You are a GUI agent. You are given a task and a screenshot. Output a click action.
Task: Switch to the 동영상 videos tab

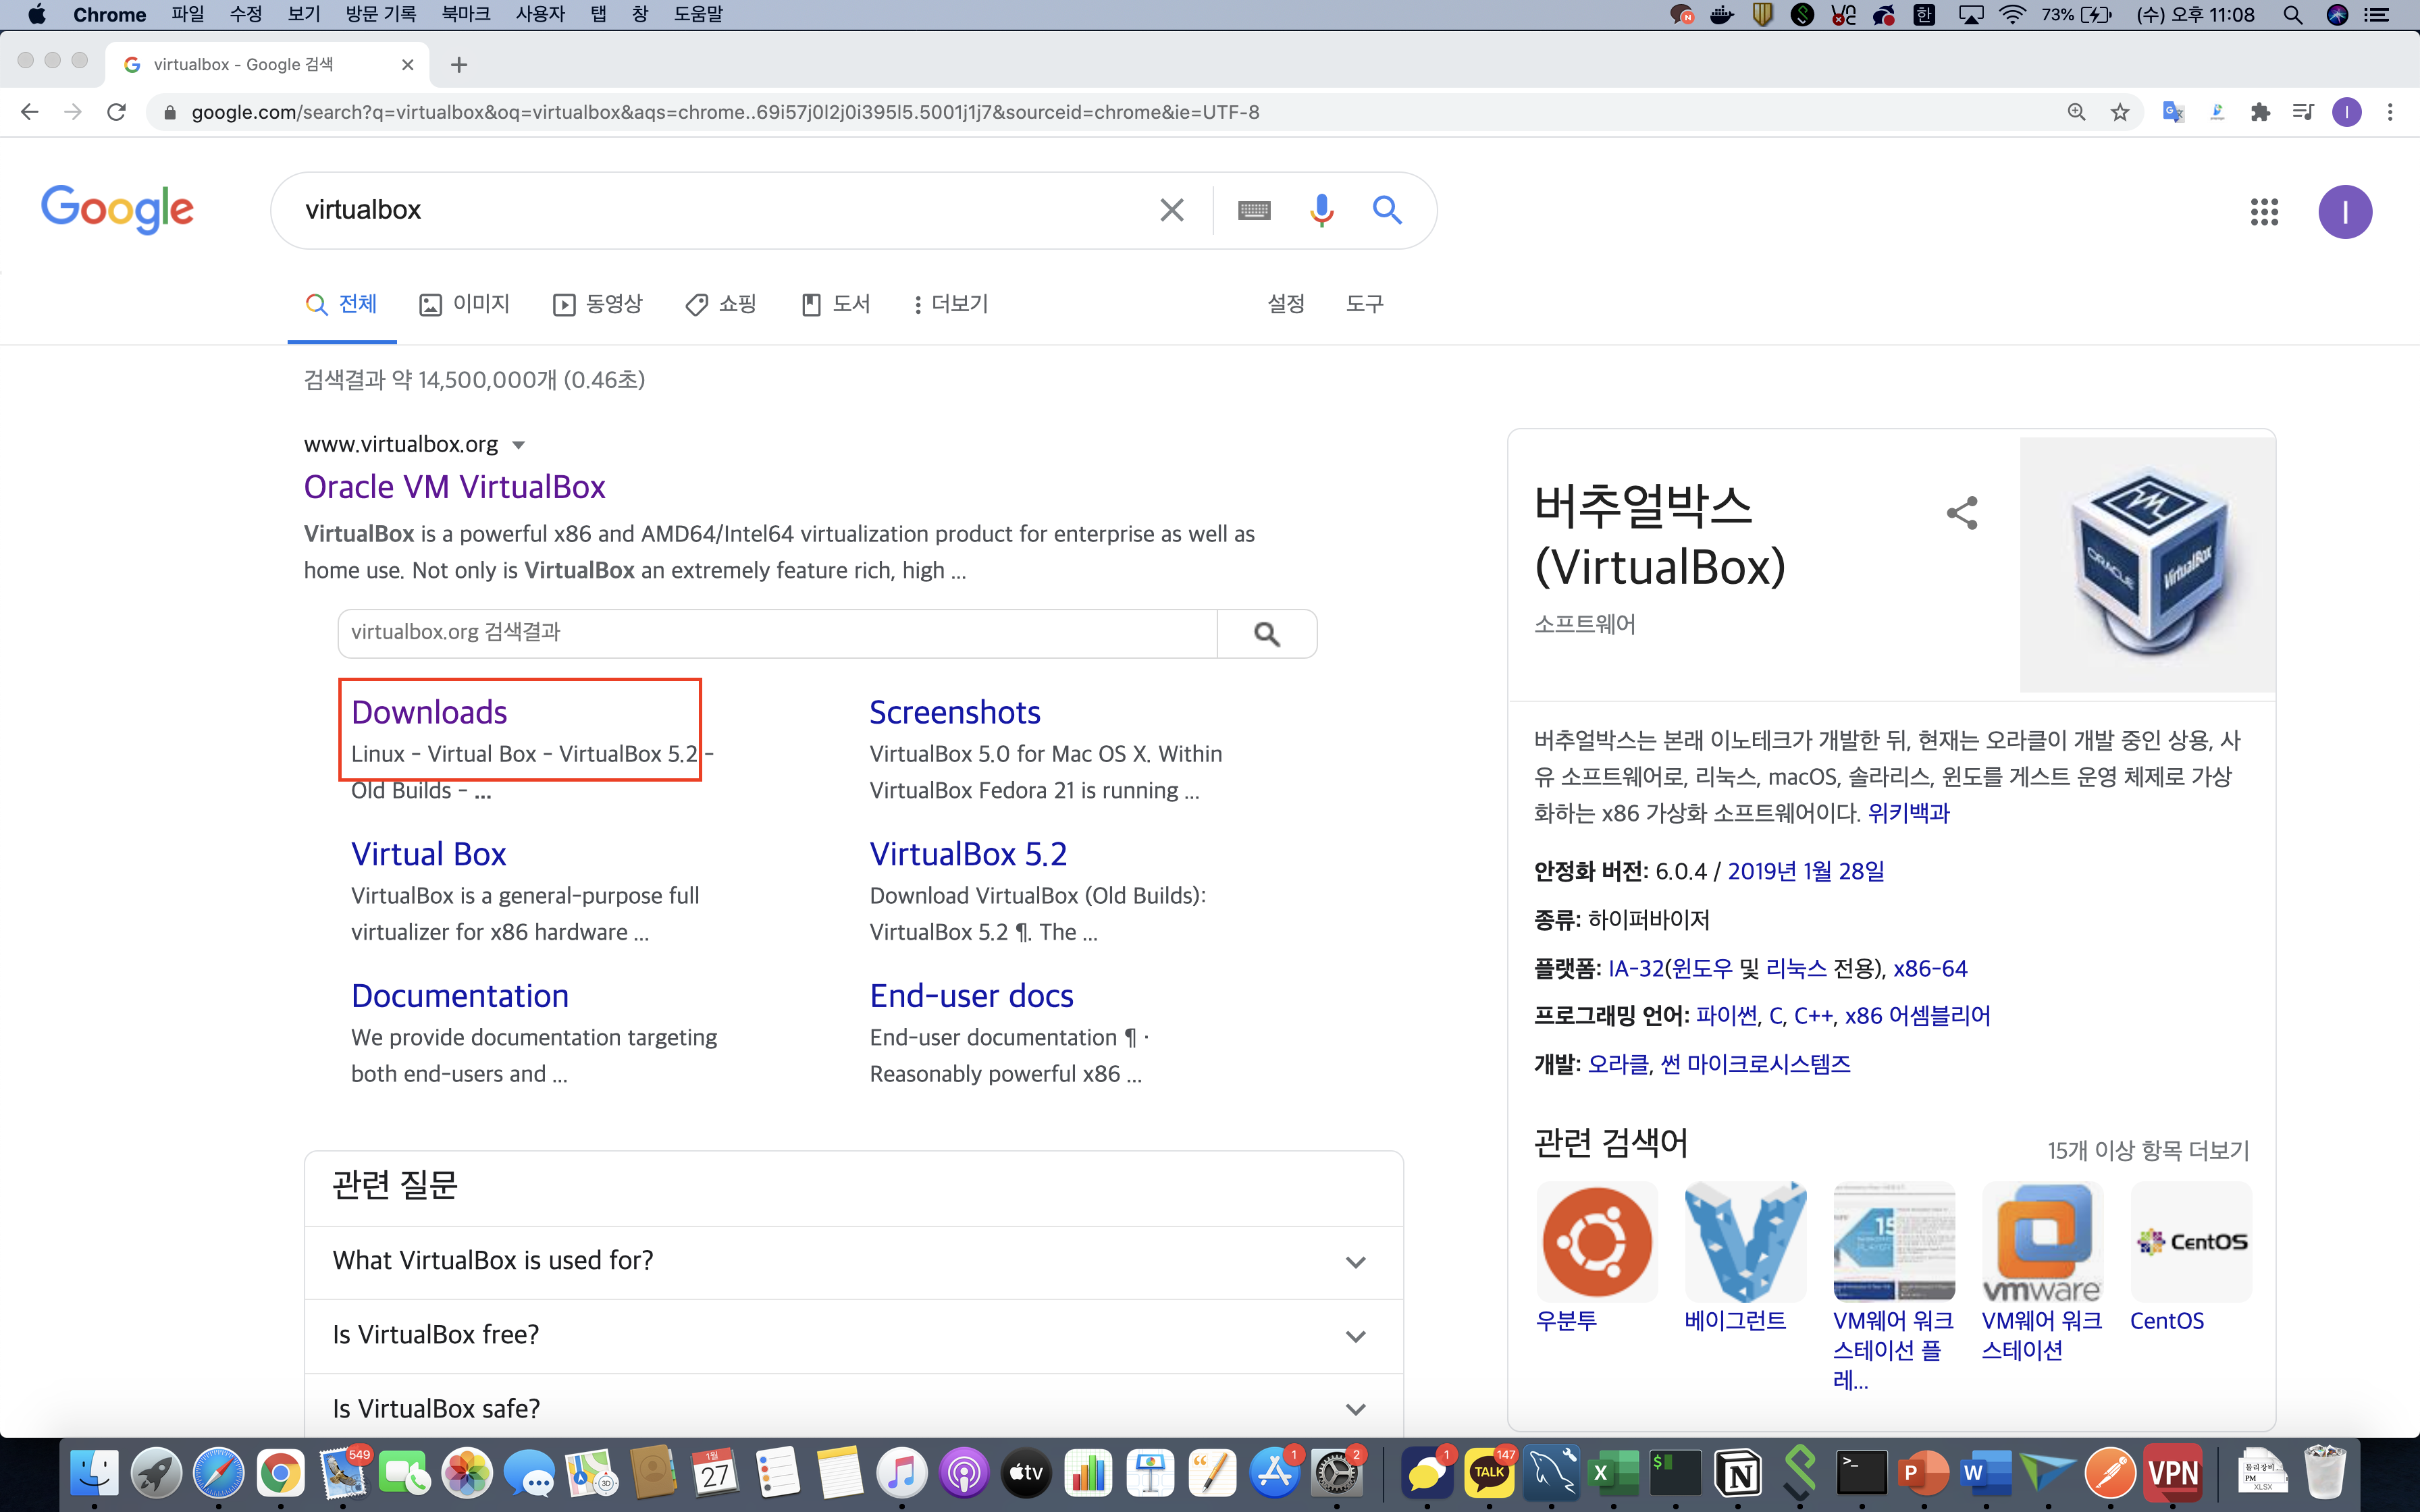[598, 304]
